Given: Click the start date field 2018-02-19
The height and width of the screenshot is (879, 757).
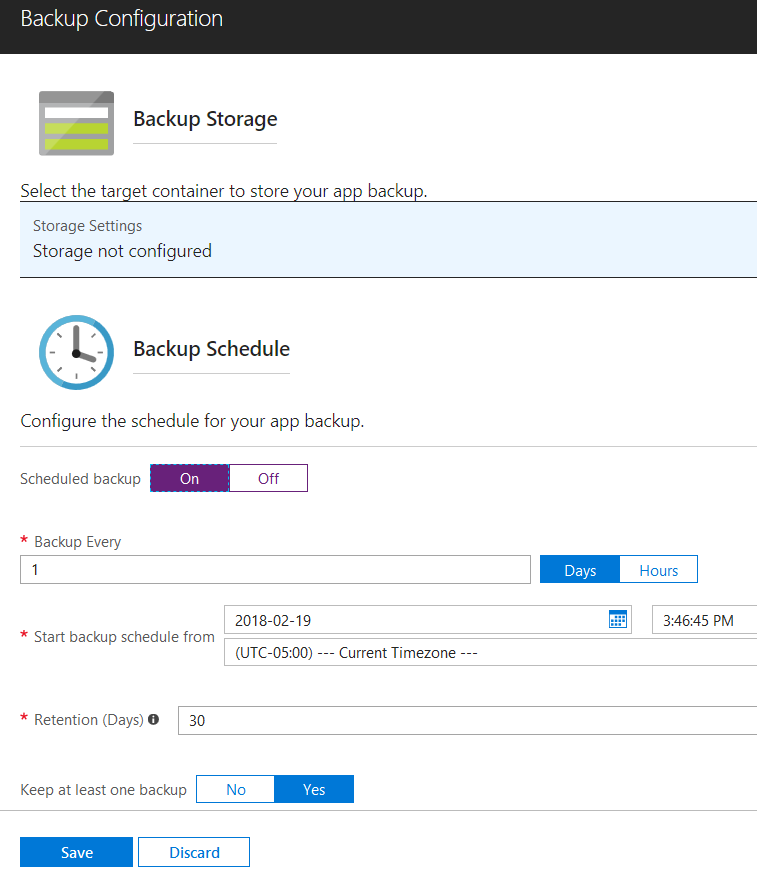Looking at the screenshot, I should tap(428, 620).
